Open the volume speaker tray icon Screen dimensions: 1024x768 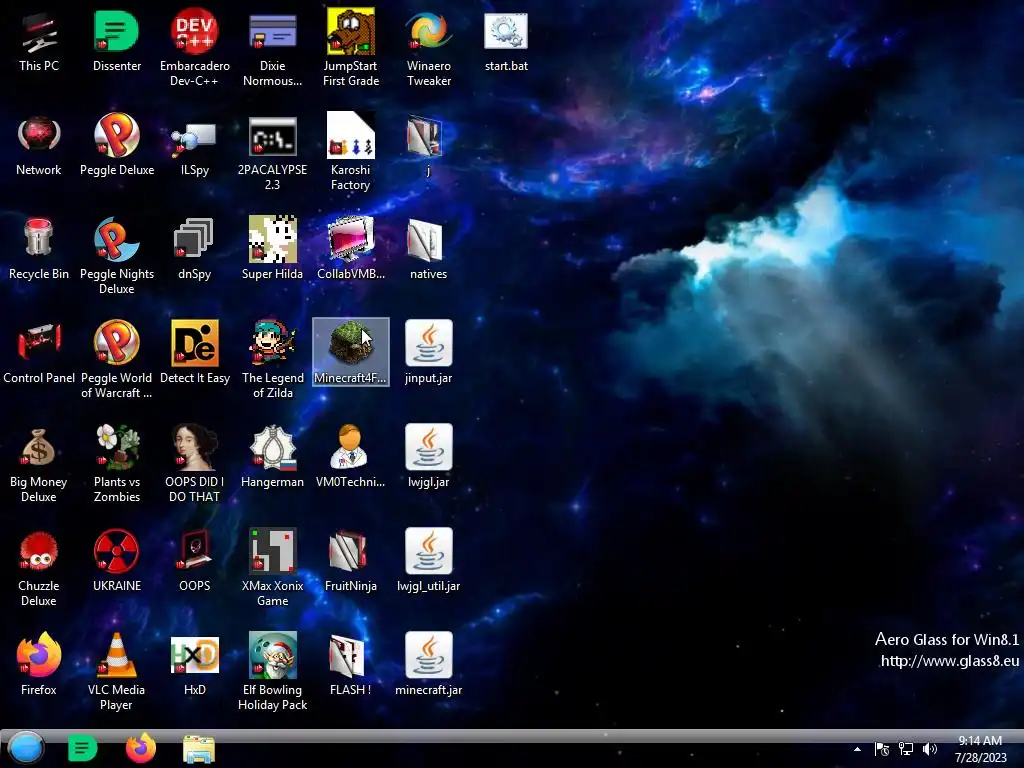coord(929,749)
